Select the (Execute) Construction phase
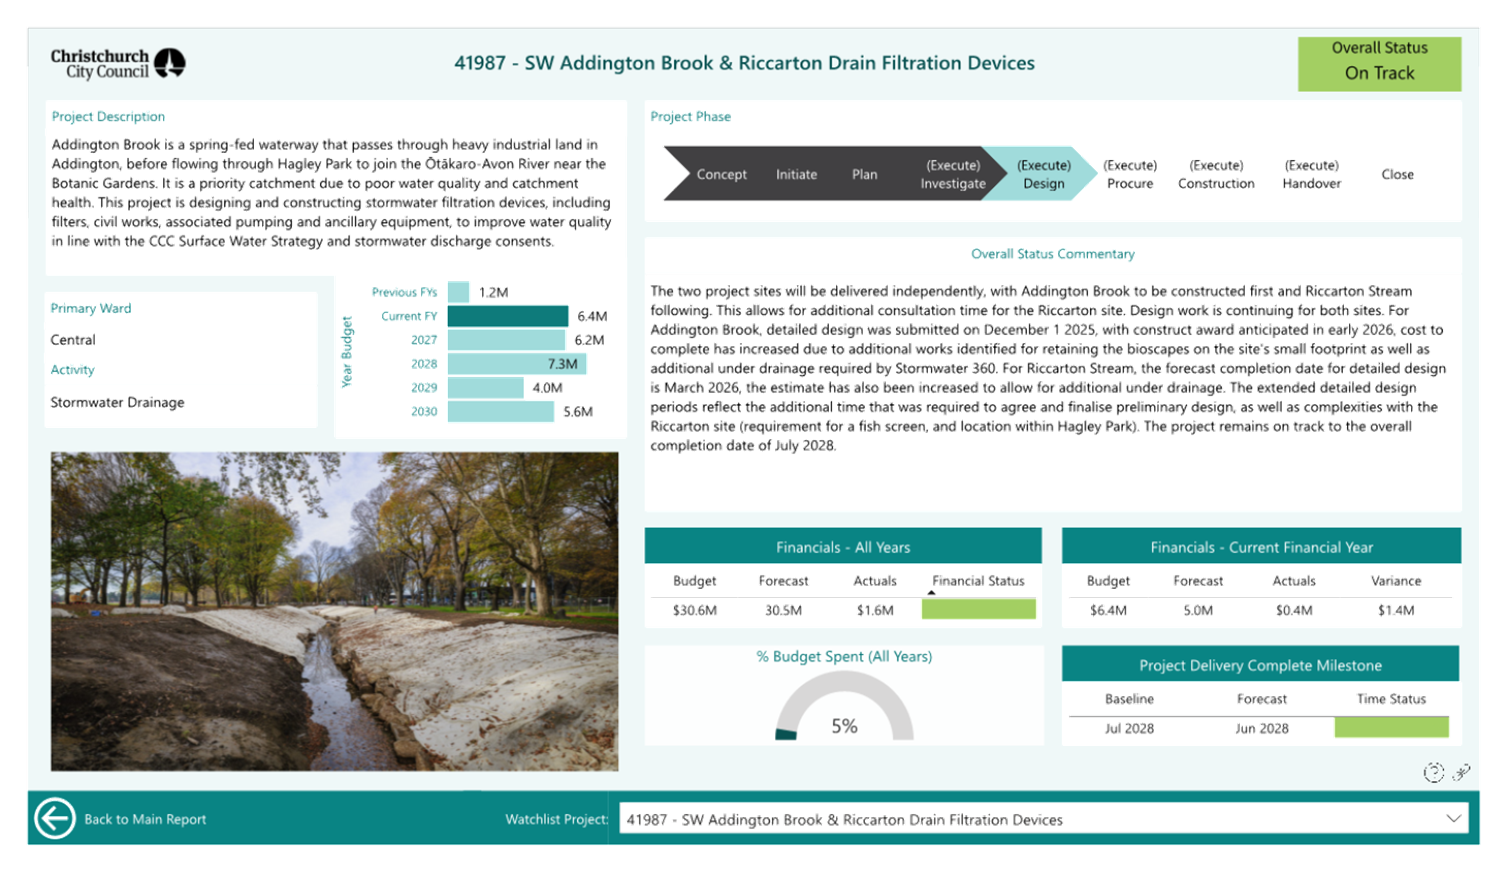This screenshot has width=1505, height=871. coord(1216,174)
